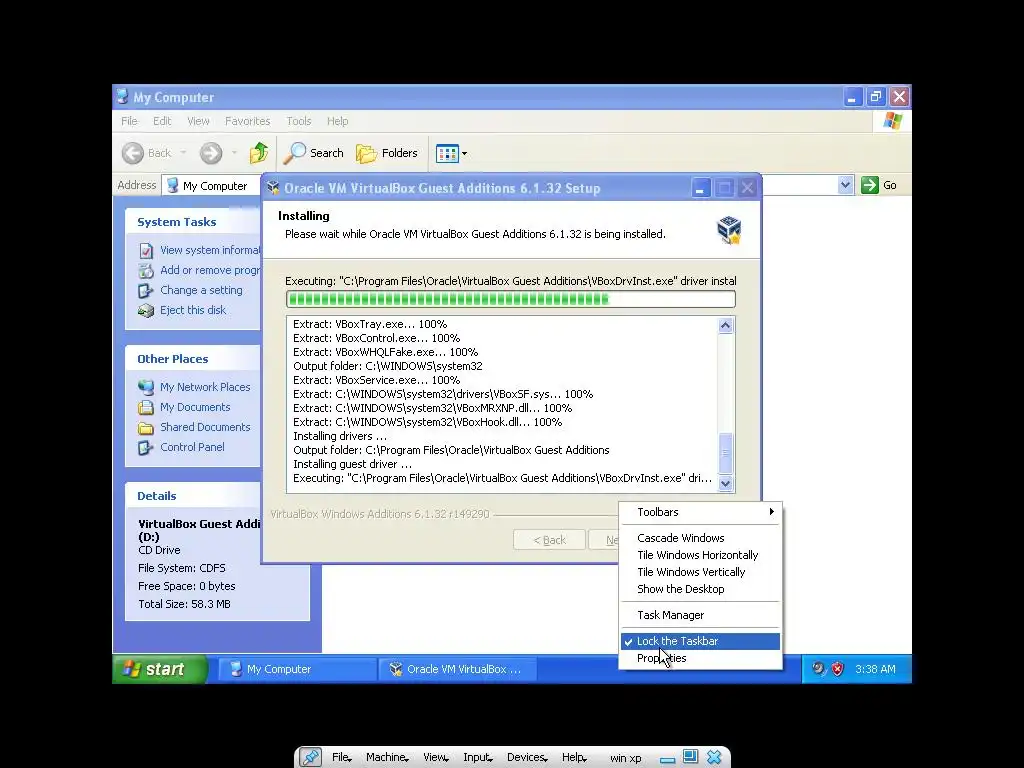This screenshot has width=1024, height=768.
Task: Click the installer progress bar
Action: [511, 299]
